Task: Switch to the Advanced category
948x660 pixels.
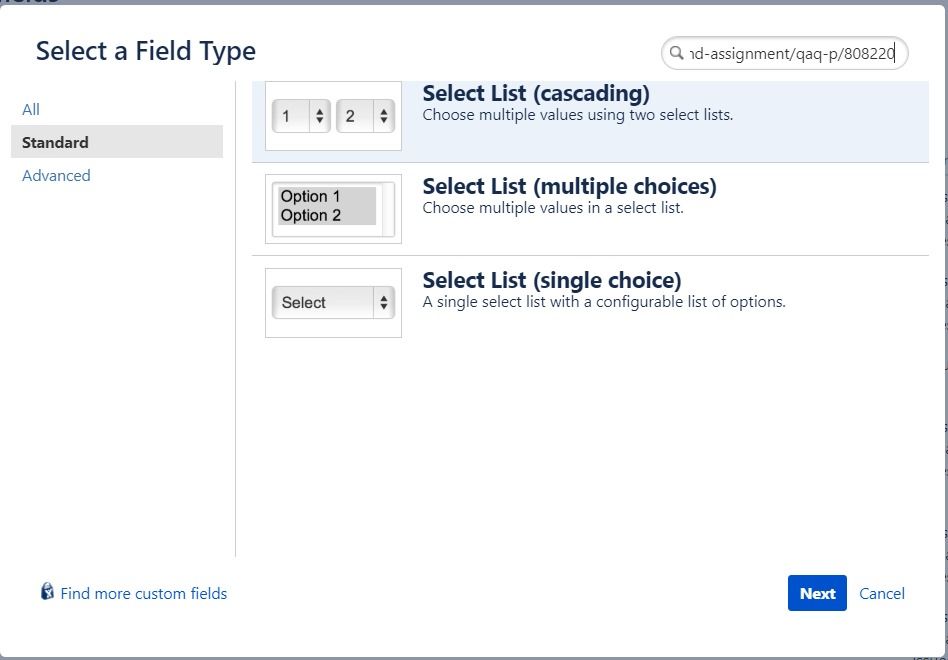Action: tap(56, 175)
